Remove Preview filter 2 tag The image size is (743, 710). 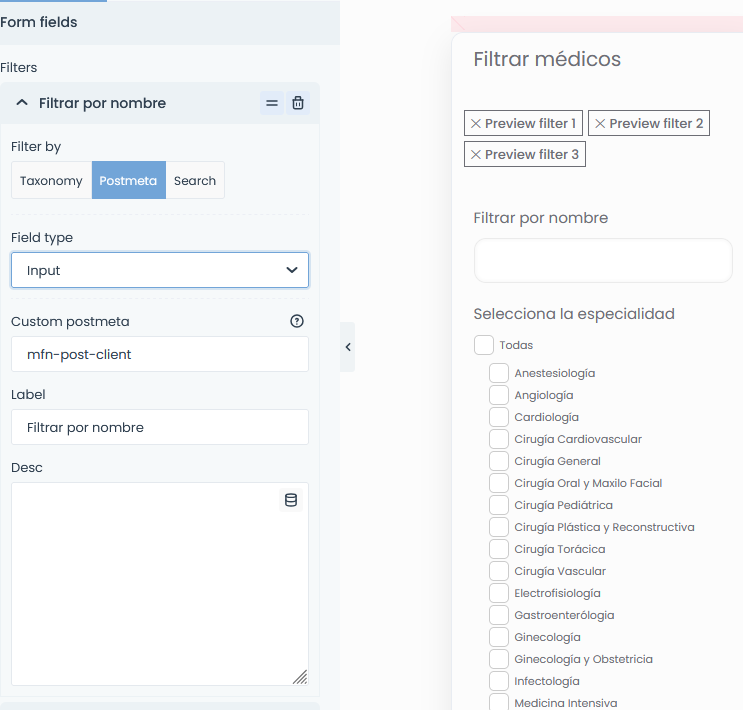click(600, 124)
